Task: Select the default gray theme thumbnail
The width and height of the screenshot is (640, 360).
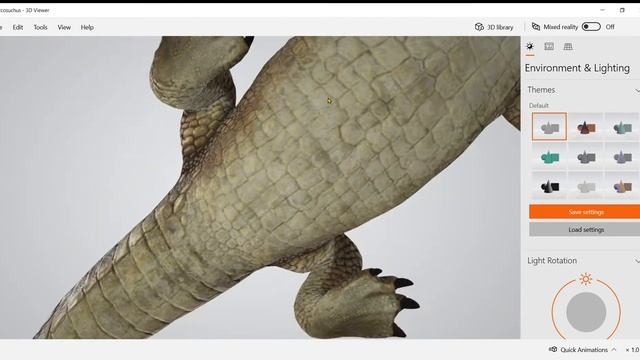Action: 549,127
